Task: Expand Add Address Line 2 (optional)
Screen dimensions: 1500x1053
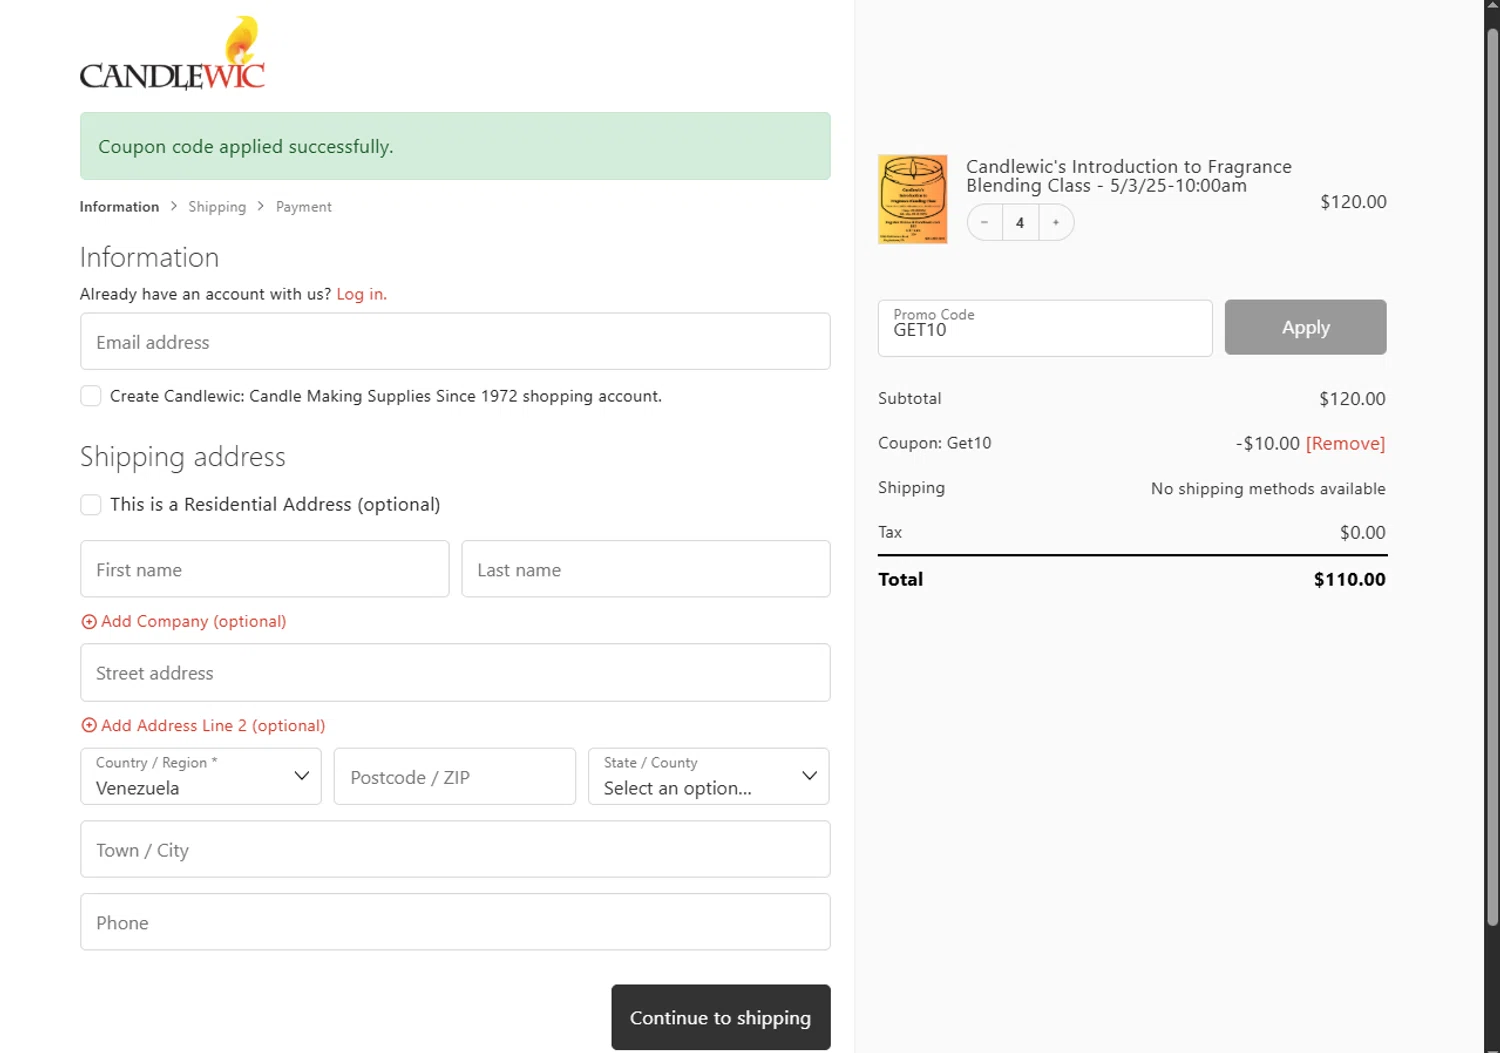Action: coord(203,725)
